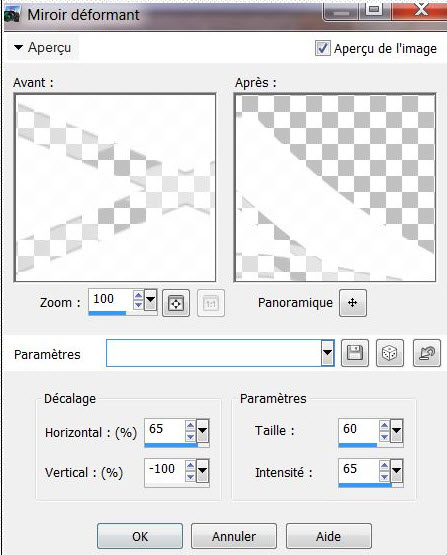
Task: Click the reset to default icon
Action: pyautogui.click(x=427, y=353)
